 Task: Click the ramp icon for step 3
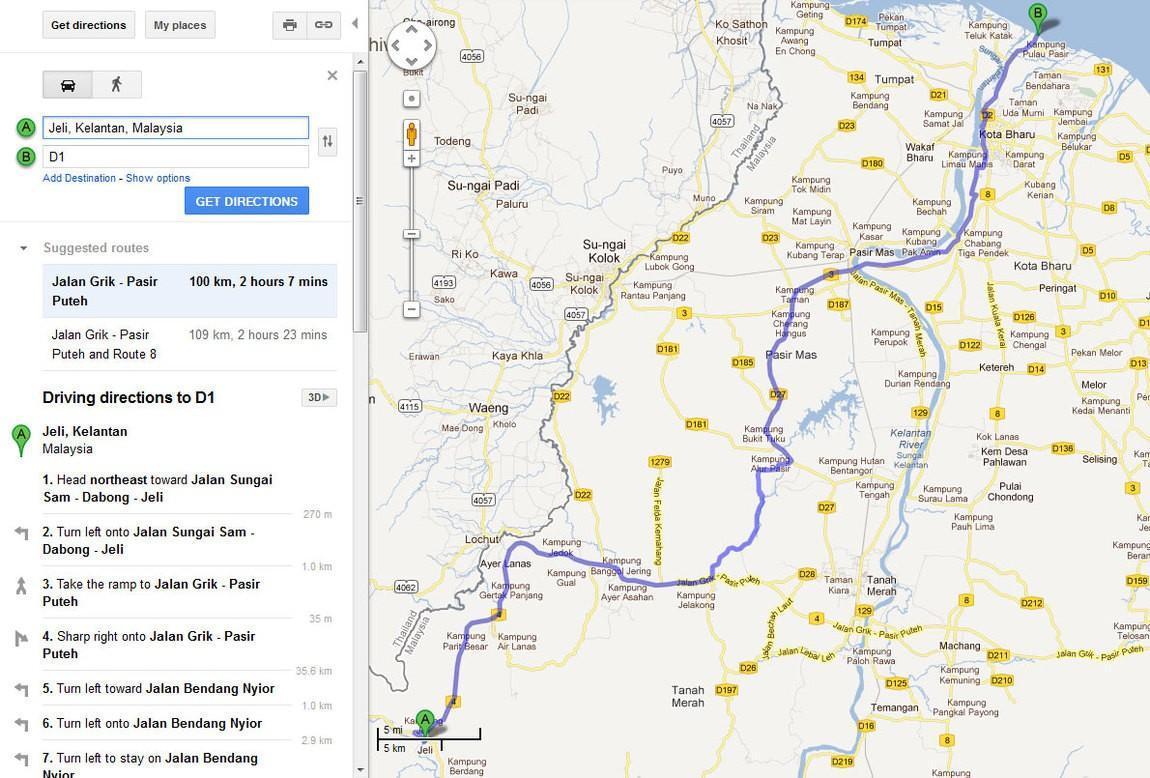point(21,585)
